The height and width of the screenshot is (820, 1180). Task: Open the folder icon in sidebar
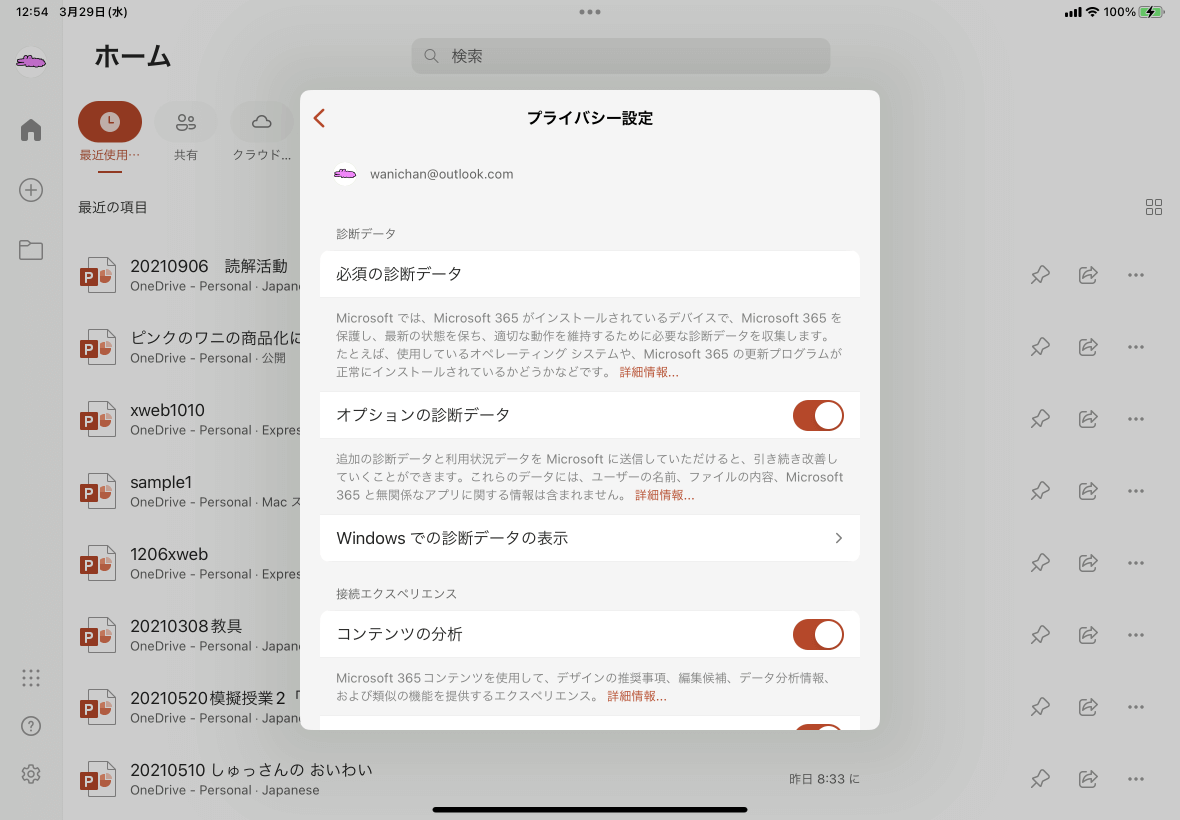[x=31, y=250]
